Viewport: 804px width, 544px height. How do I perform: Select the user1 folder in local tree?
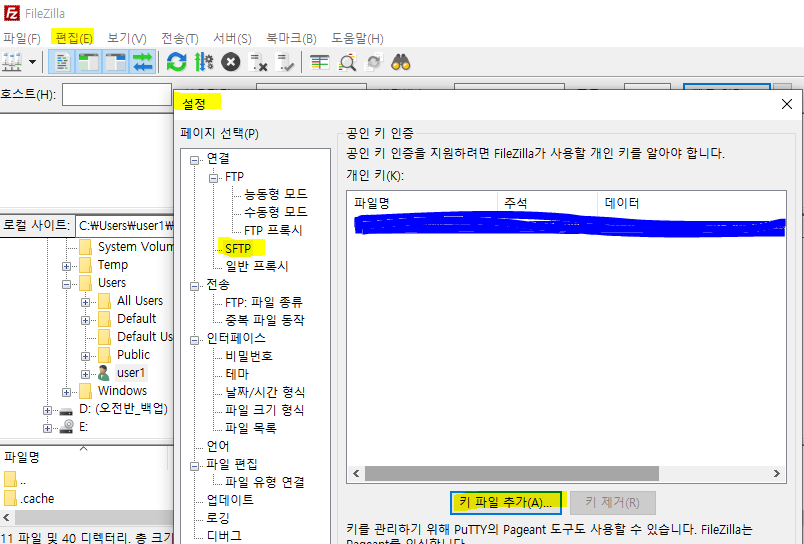[131, 373]
